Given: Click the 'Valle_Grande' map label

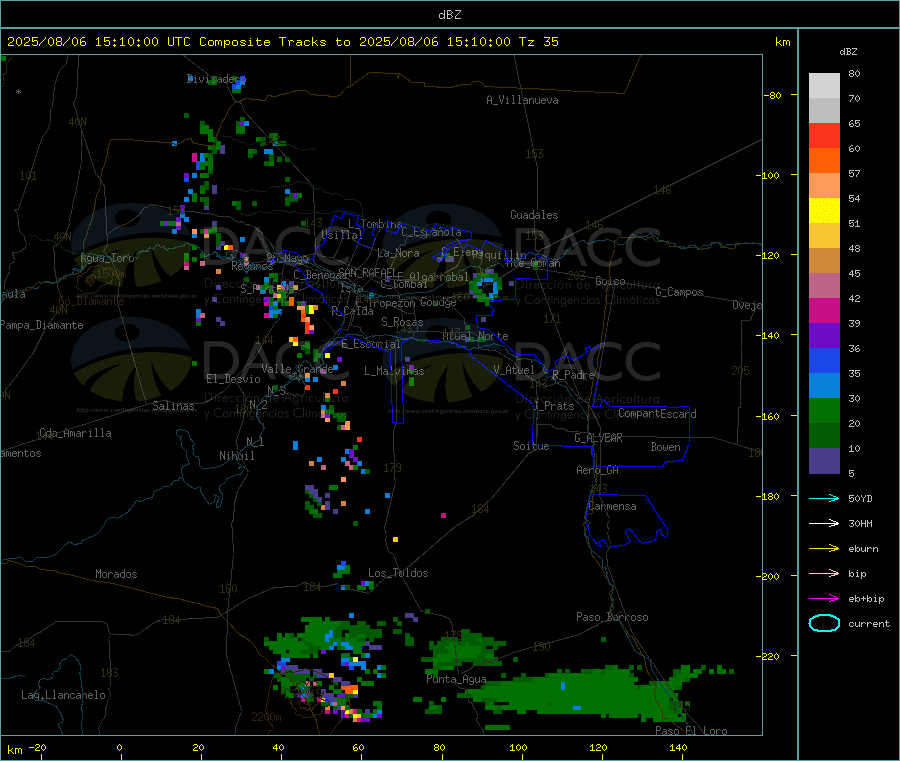Looking at the screenshot, I should click(x=297, y=368).
